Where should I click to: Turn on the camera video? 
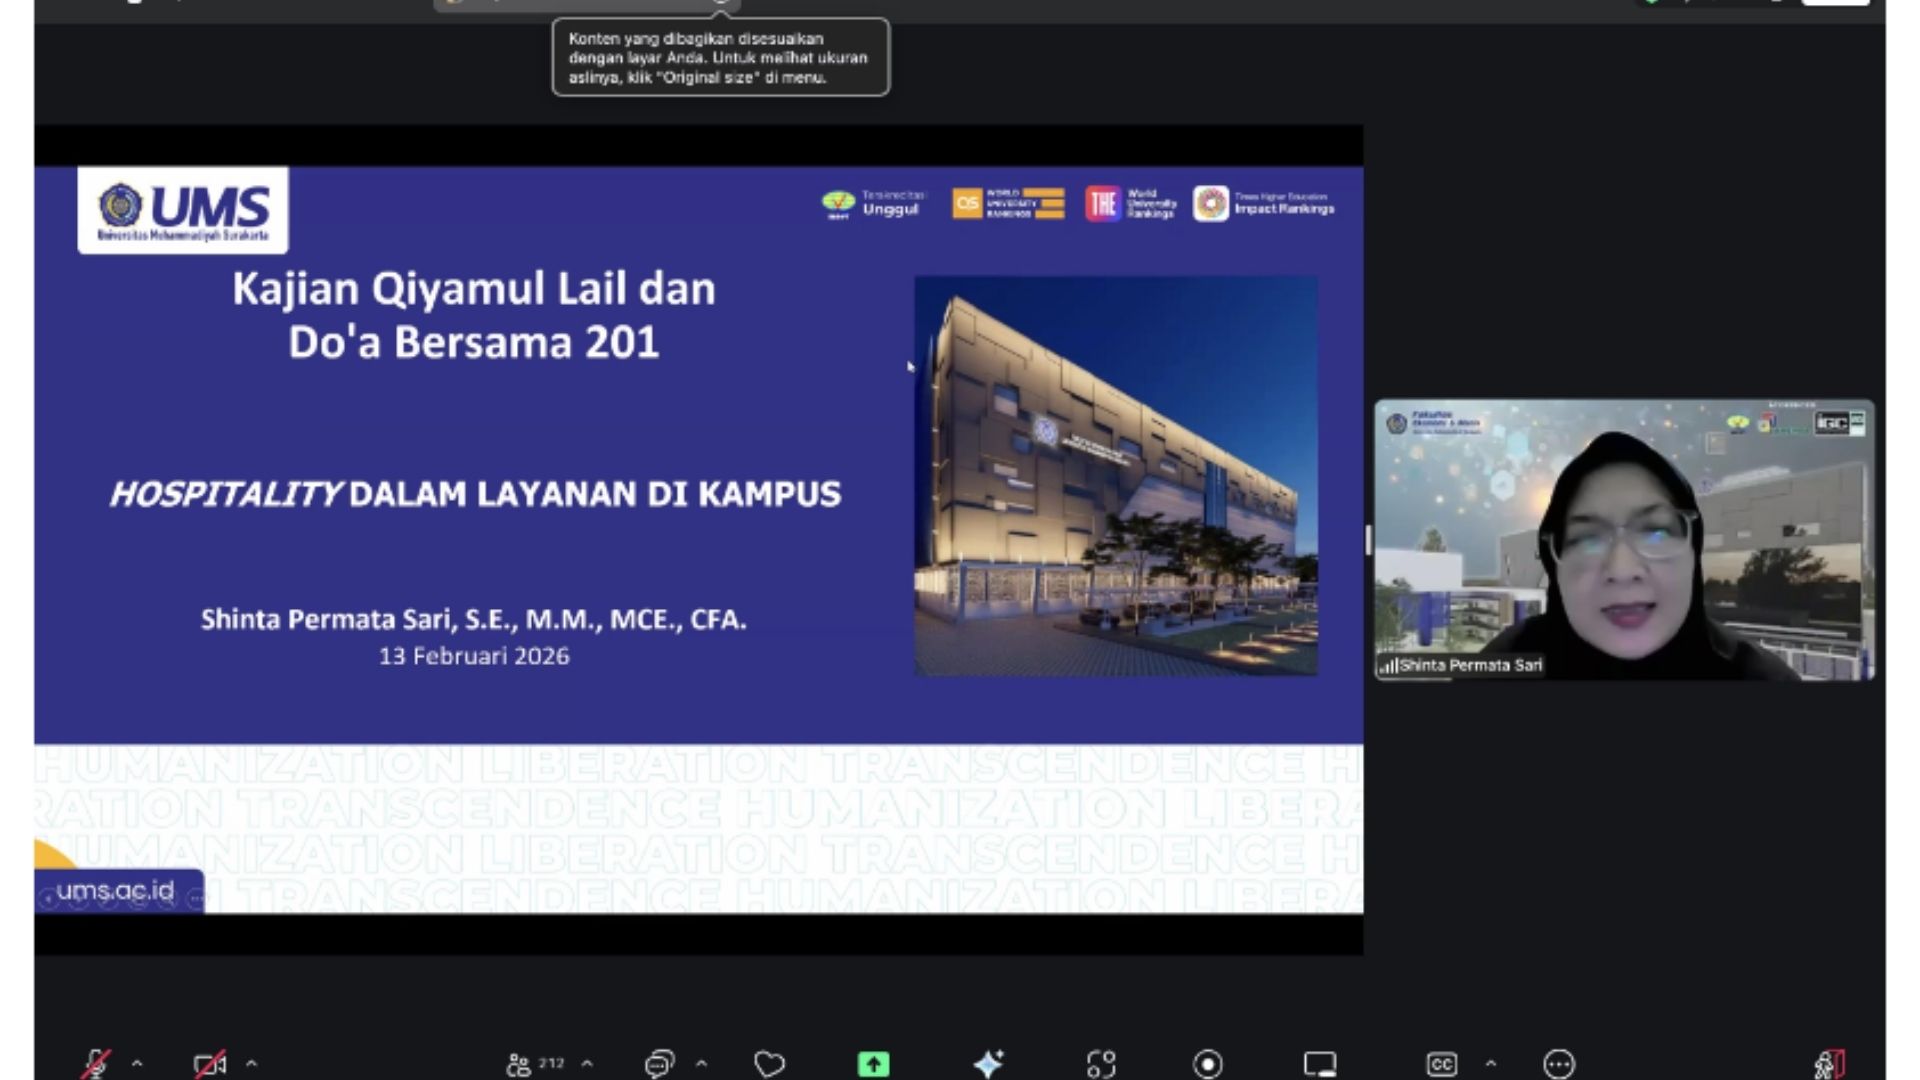(210, 1064)
